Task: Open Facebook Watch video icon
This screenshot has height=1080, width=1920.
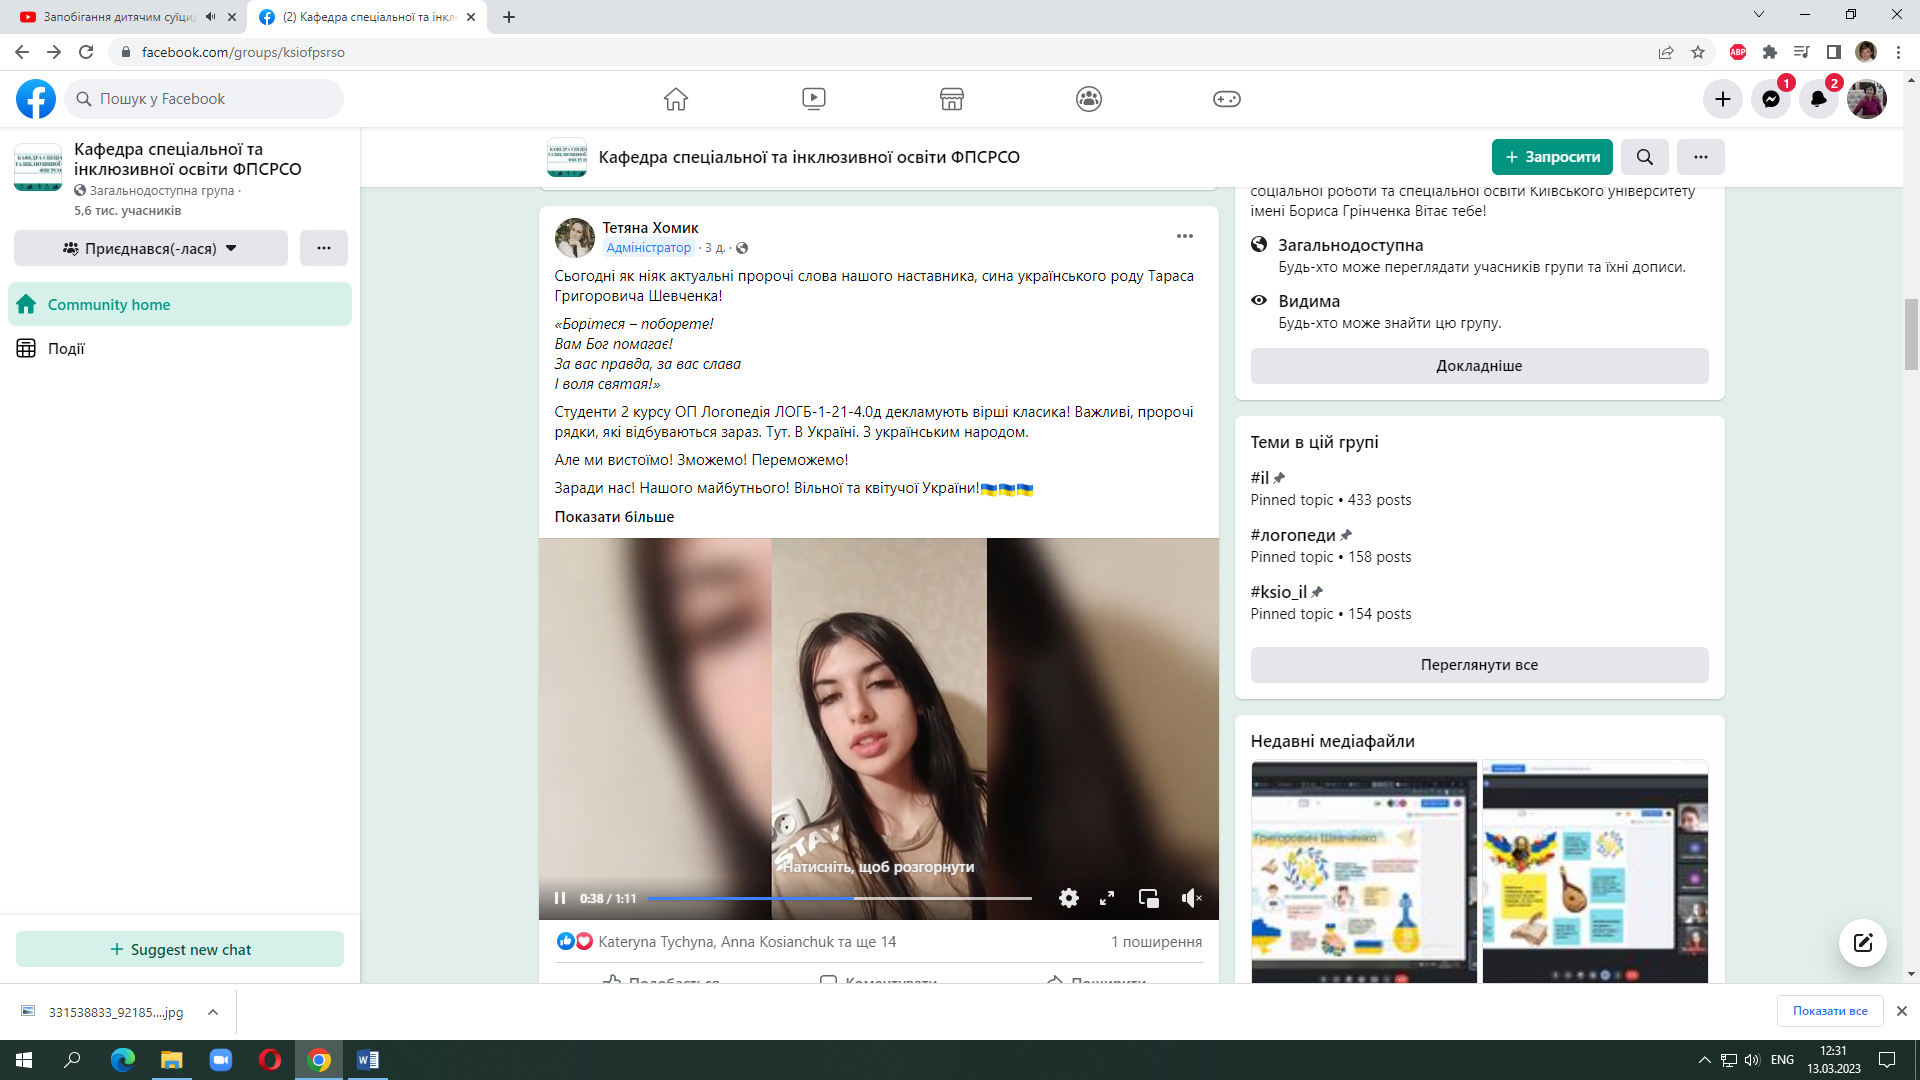Action: click(x=813, y=99)
